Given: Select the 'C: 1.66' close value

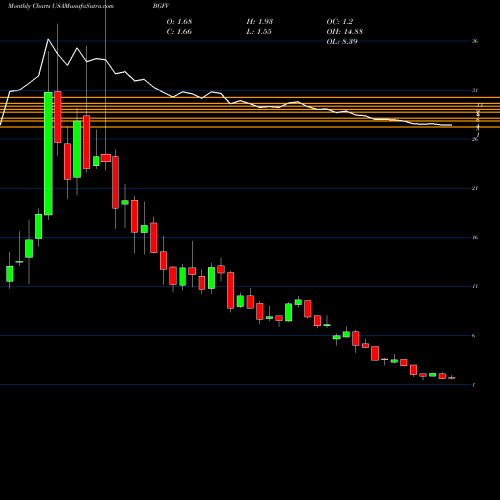Looking at the screenshot, I should (x=179, y=32).
